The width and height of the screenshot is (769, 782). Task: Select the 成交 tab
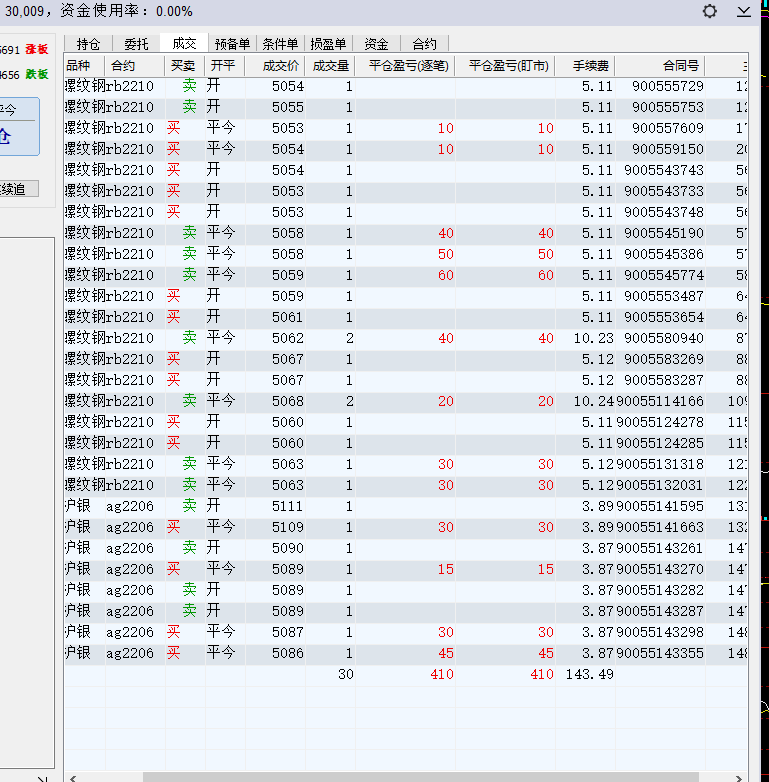click(x=184, y=43)
